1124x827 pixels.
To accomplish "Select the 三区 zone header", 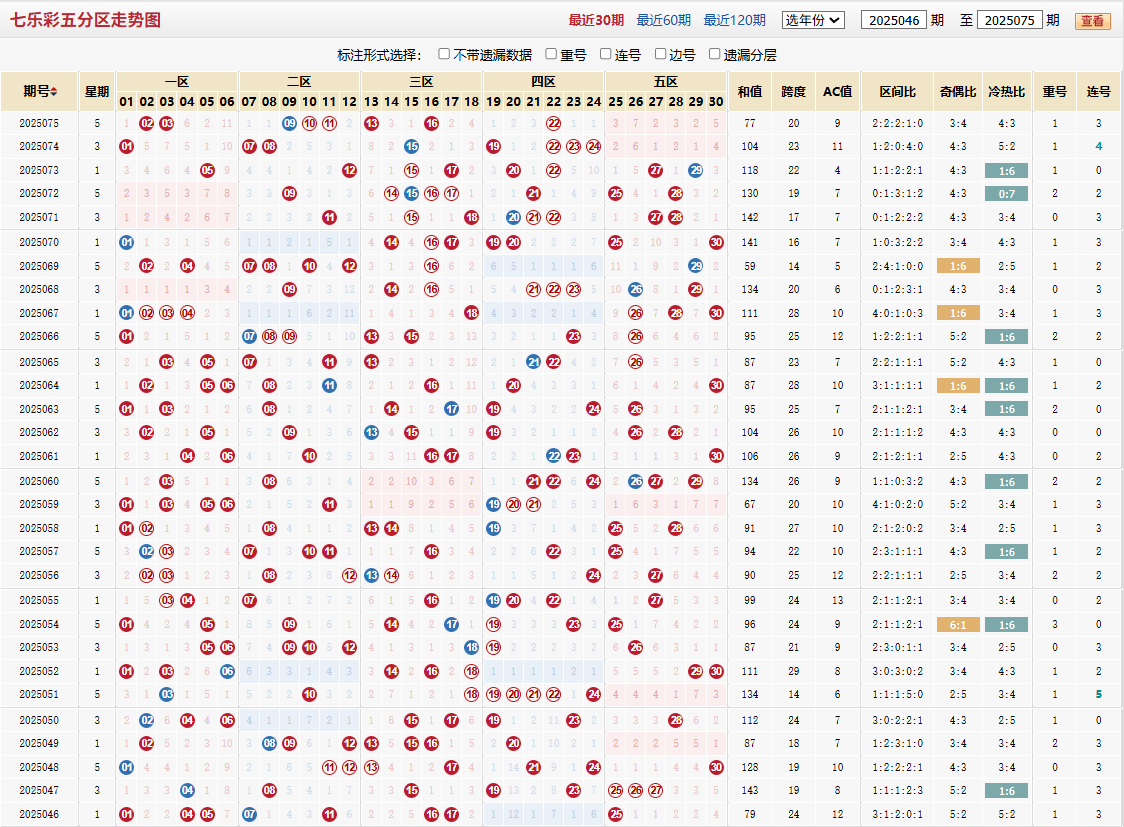I will coord(422,82).
